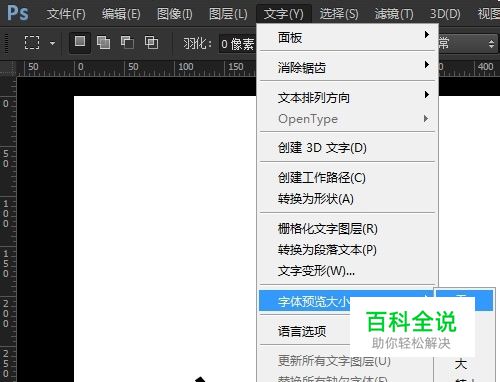This screenshot has width=500, height=382.
Task: Choose 创建 3D 文字(D)
Action: click(x=347, y=147)
